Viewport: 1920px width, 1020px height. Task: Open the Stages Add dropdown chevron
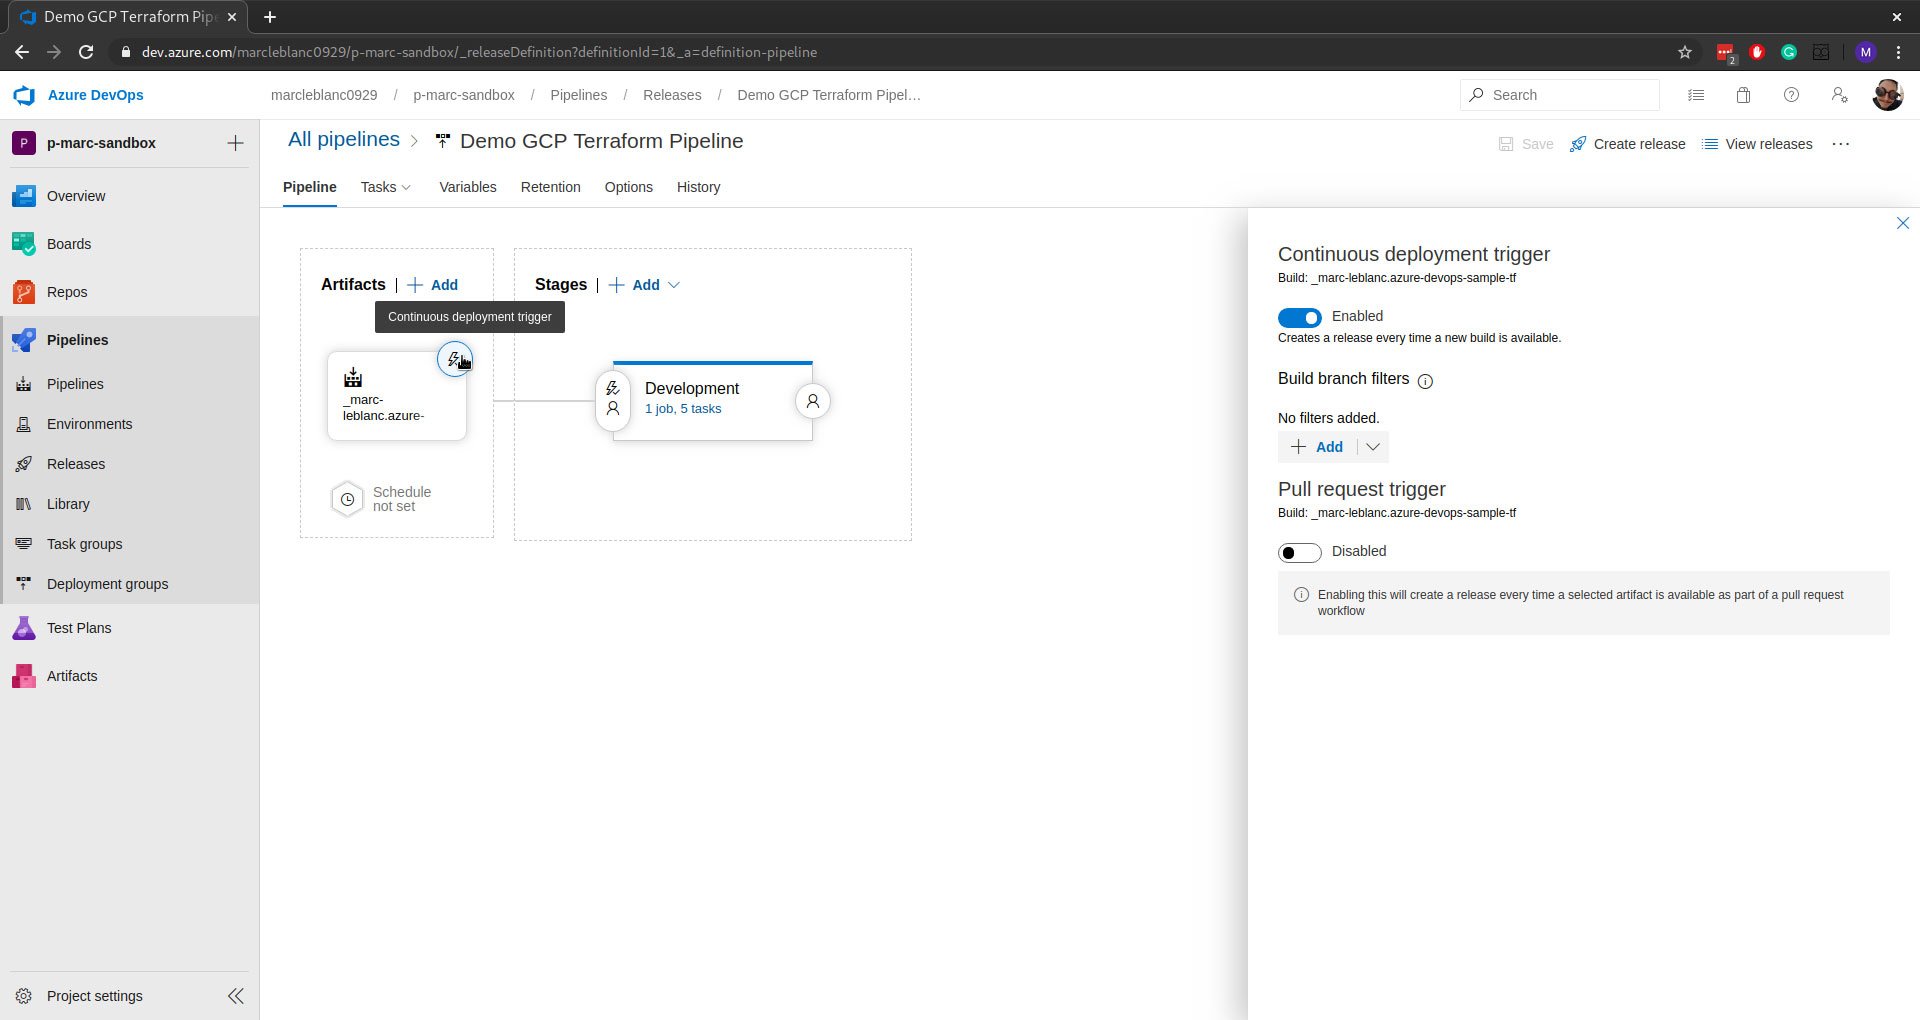click(675, 285)
